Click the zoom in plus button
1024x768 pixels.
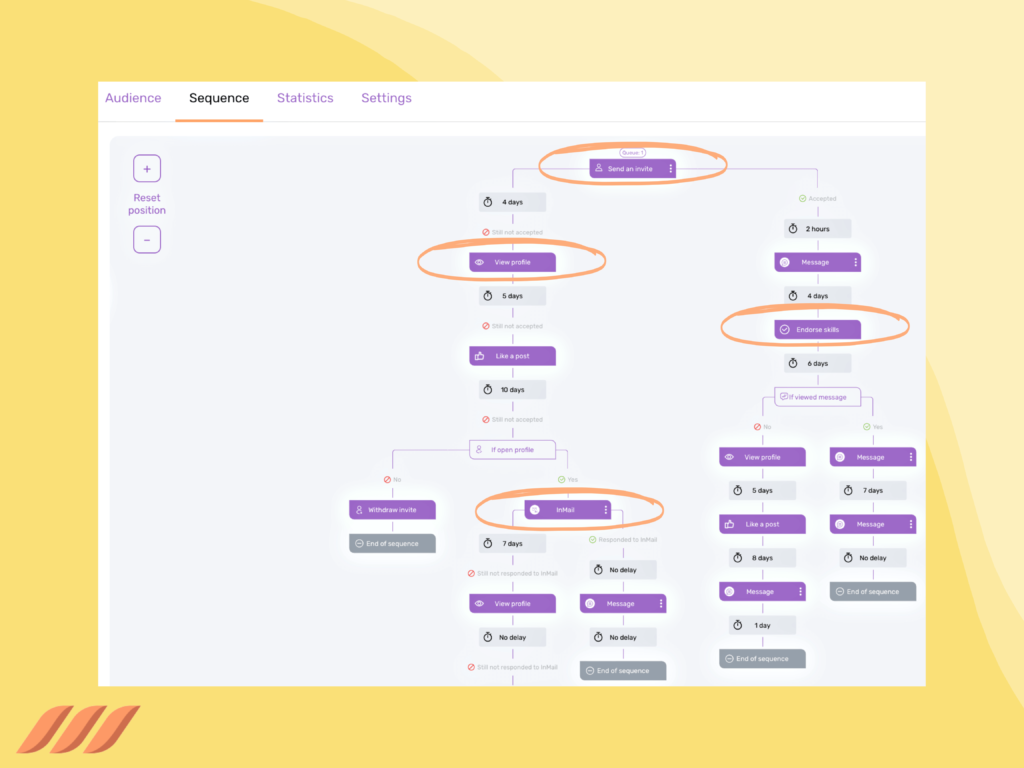pos(147,169)
